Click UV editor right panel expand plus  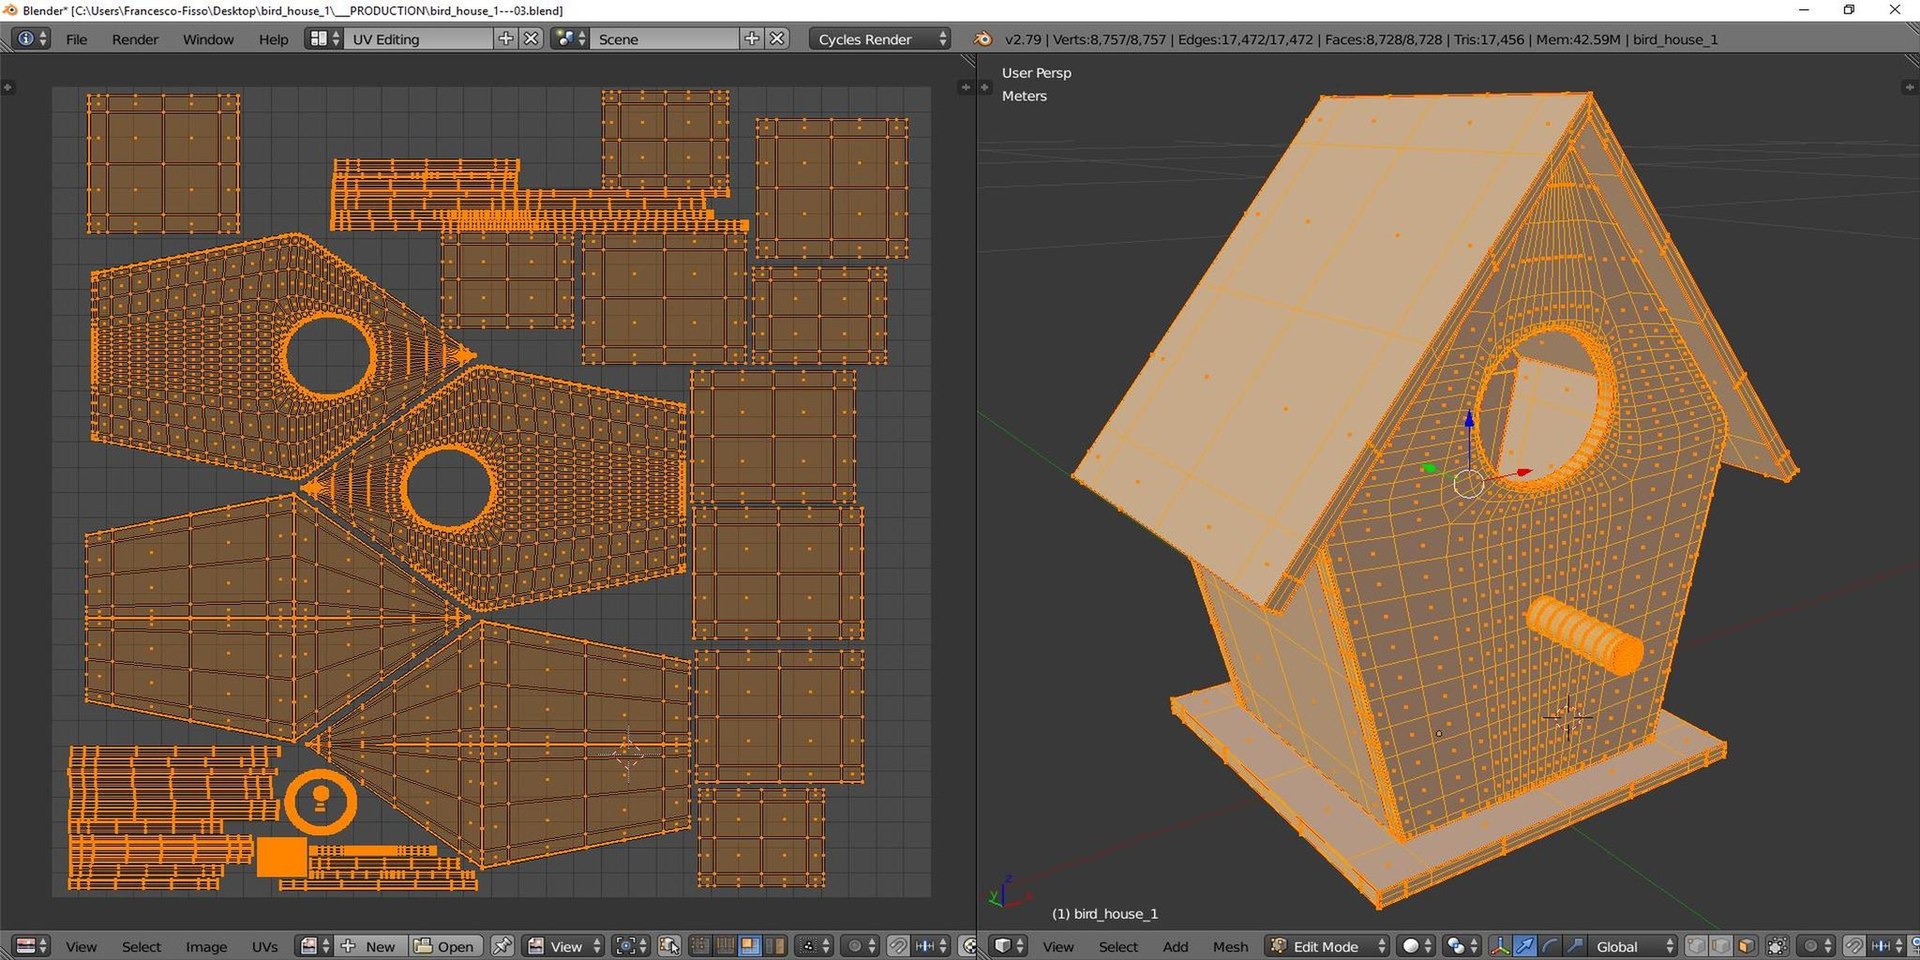[x=965, y=88]
